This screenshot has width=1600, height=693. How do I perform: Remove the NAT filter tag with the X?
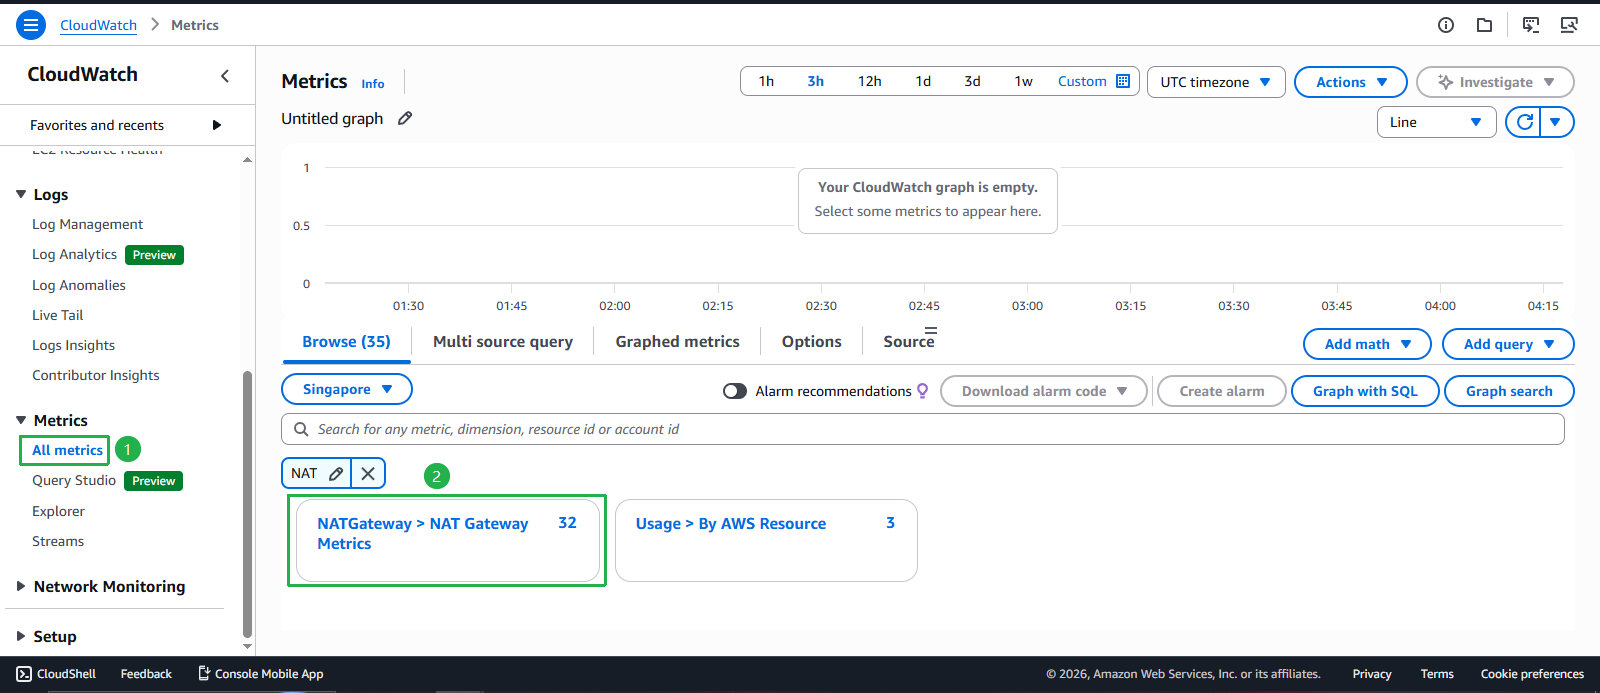tap(368, 474)
